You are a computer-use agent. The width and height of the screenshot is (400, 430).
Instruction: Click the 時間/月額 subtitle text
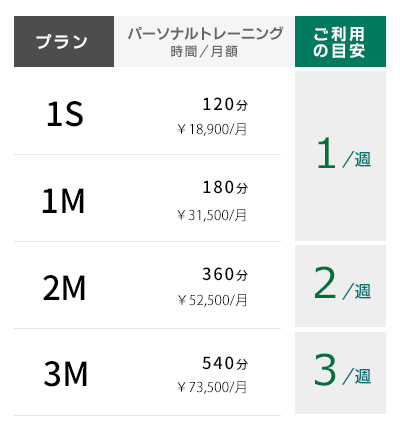204,52
